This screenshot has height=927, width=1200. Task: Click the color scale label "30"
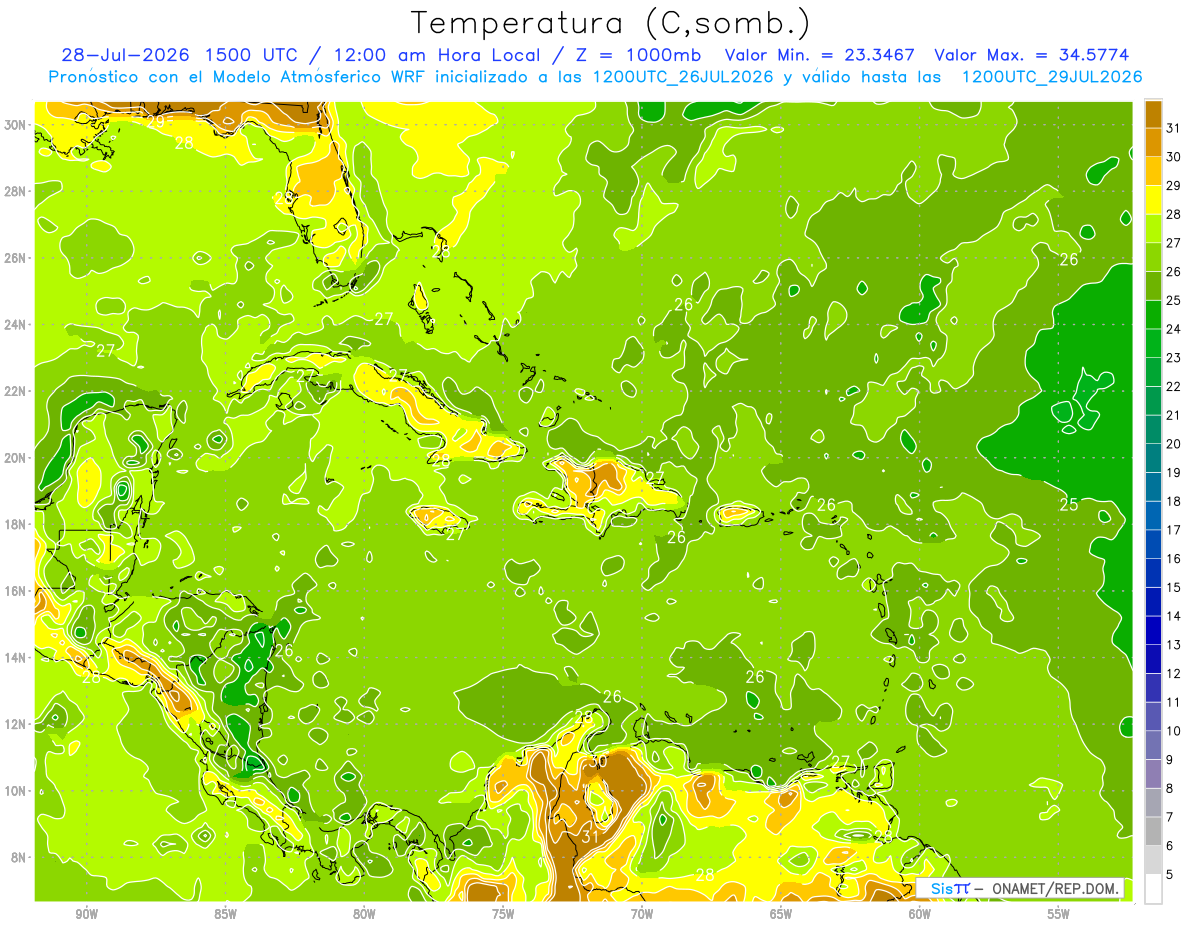point(1174,157)
